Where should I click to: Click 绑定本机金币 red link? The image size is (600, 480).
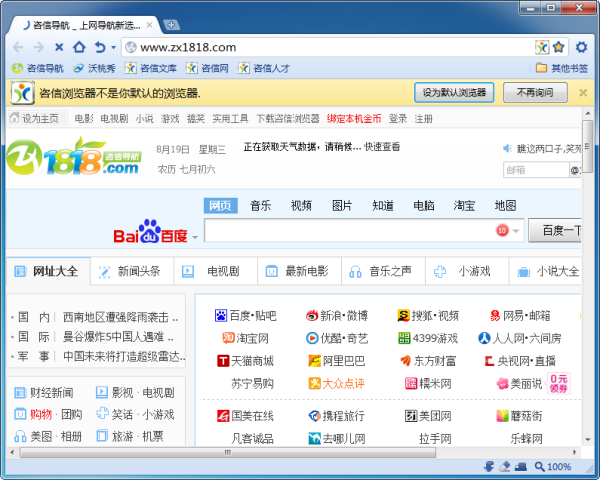point(354,119)
